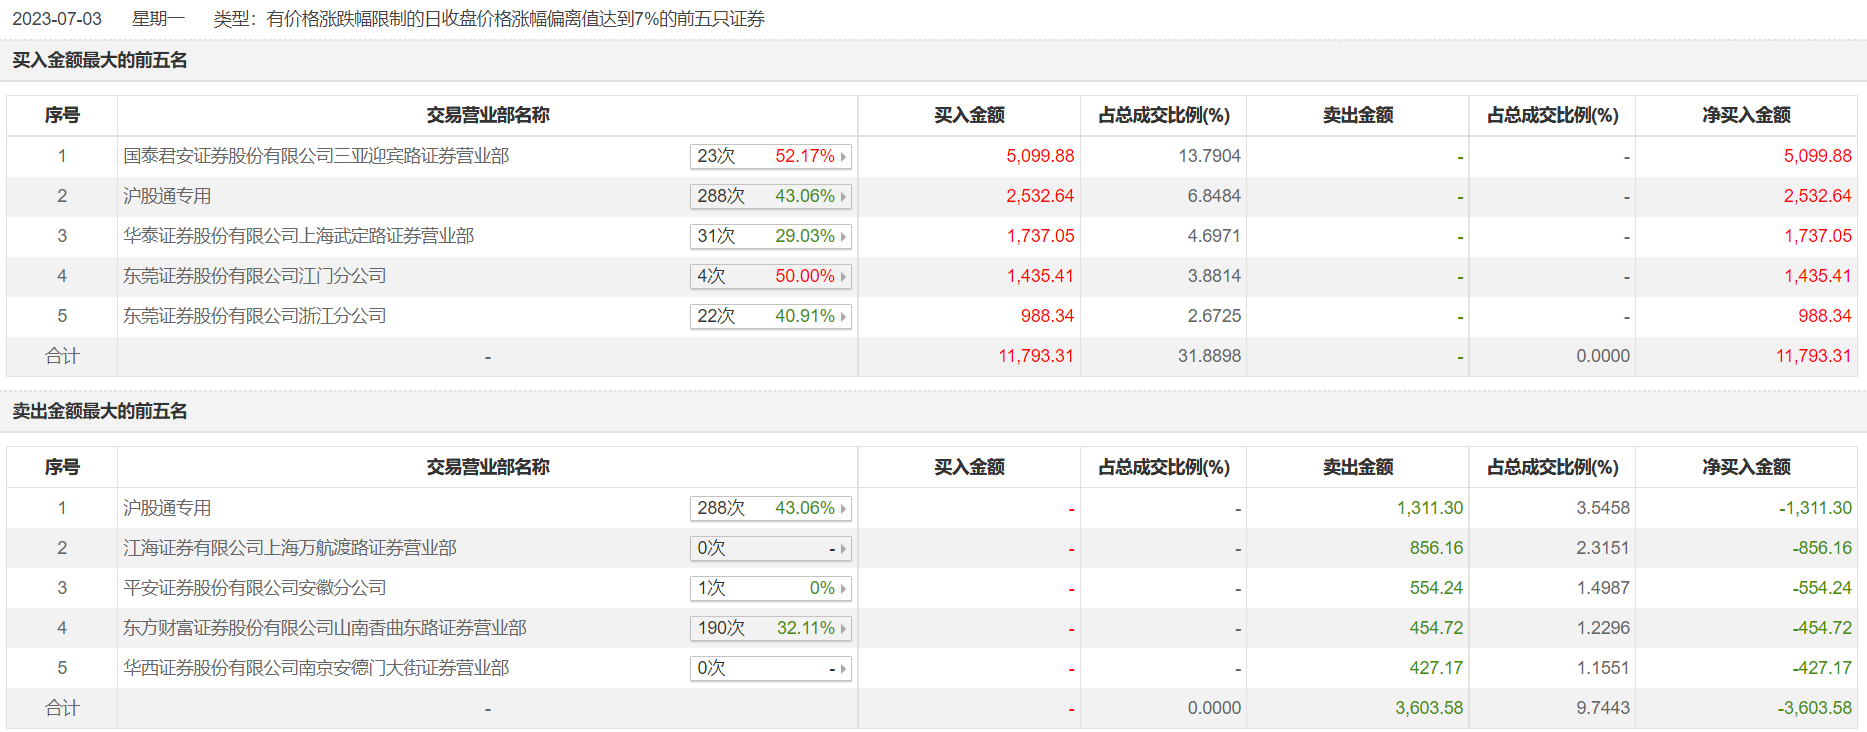Expand 东莞证券浙江分公司 22次 40.91% stats box
The height and width of the screenshot is (732, 1867).
770,316
